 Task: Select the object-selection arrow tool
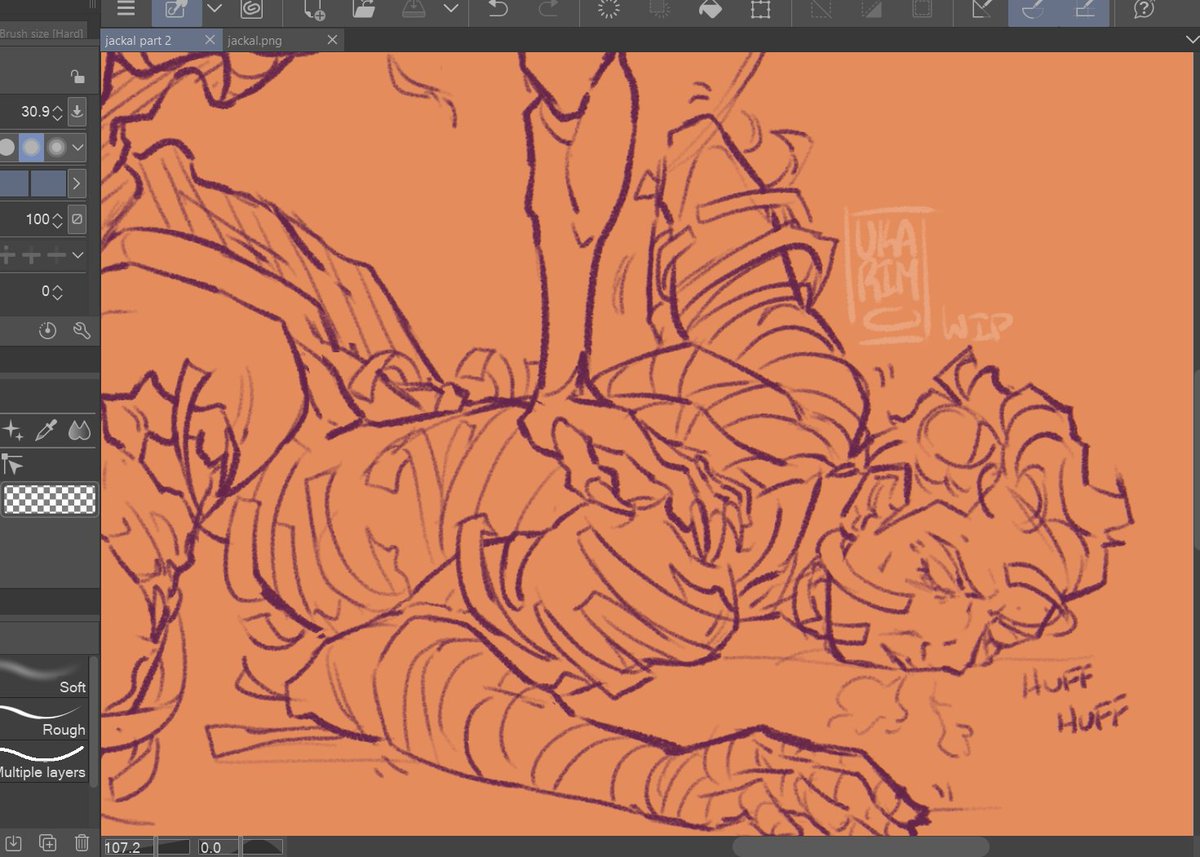tap(12, 463)
